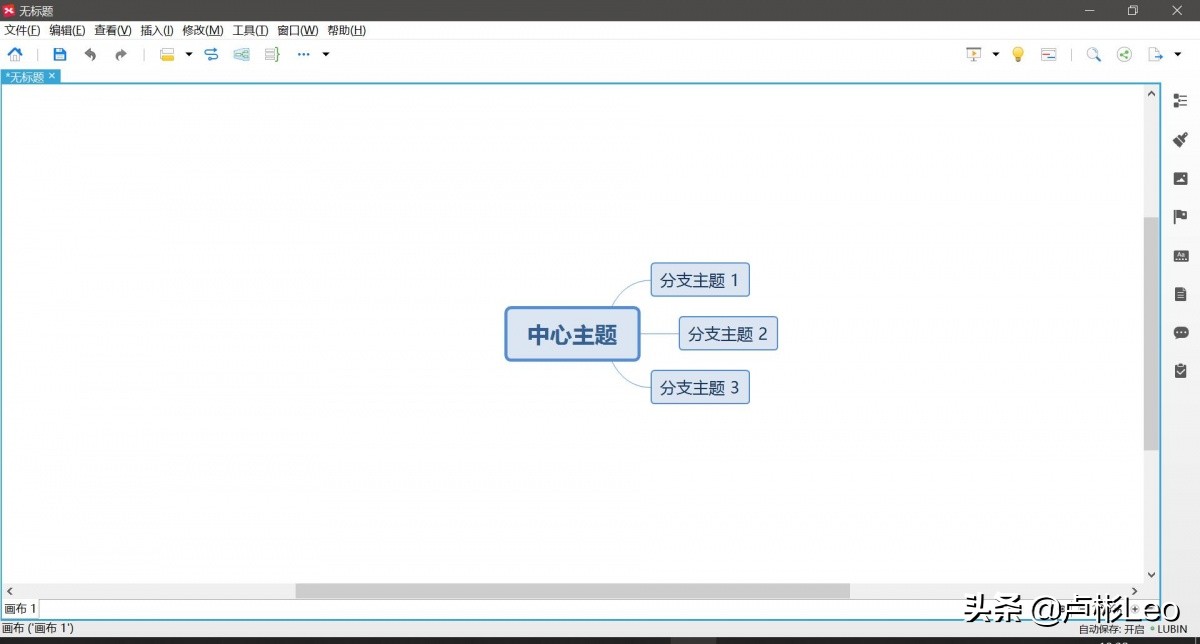Click the Export file icon
The height and width of the screenshot is (644, 1200).
tap(1154, 54)
